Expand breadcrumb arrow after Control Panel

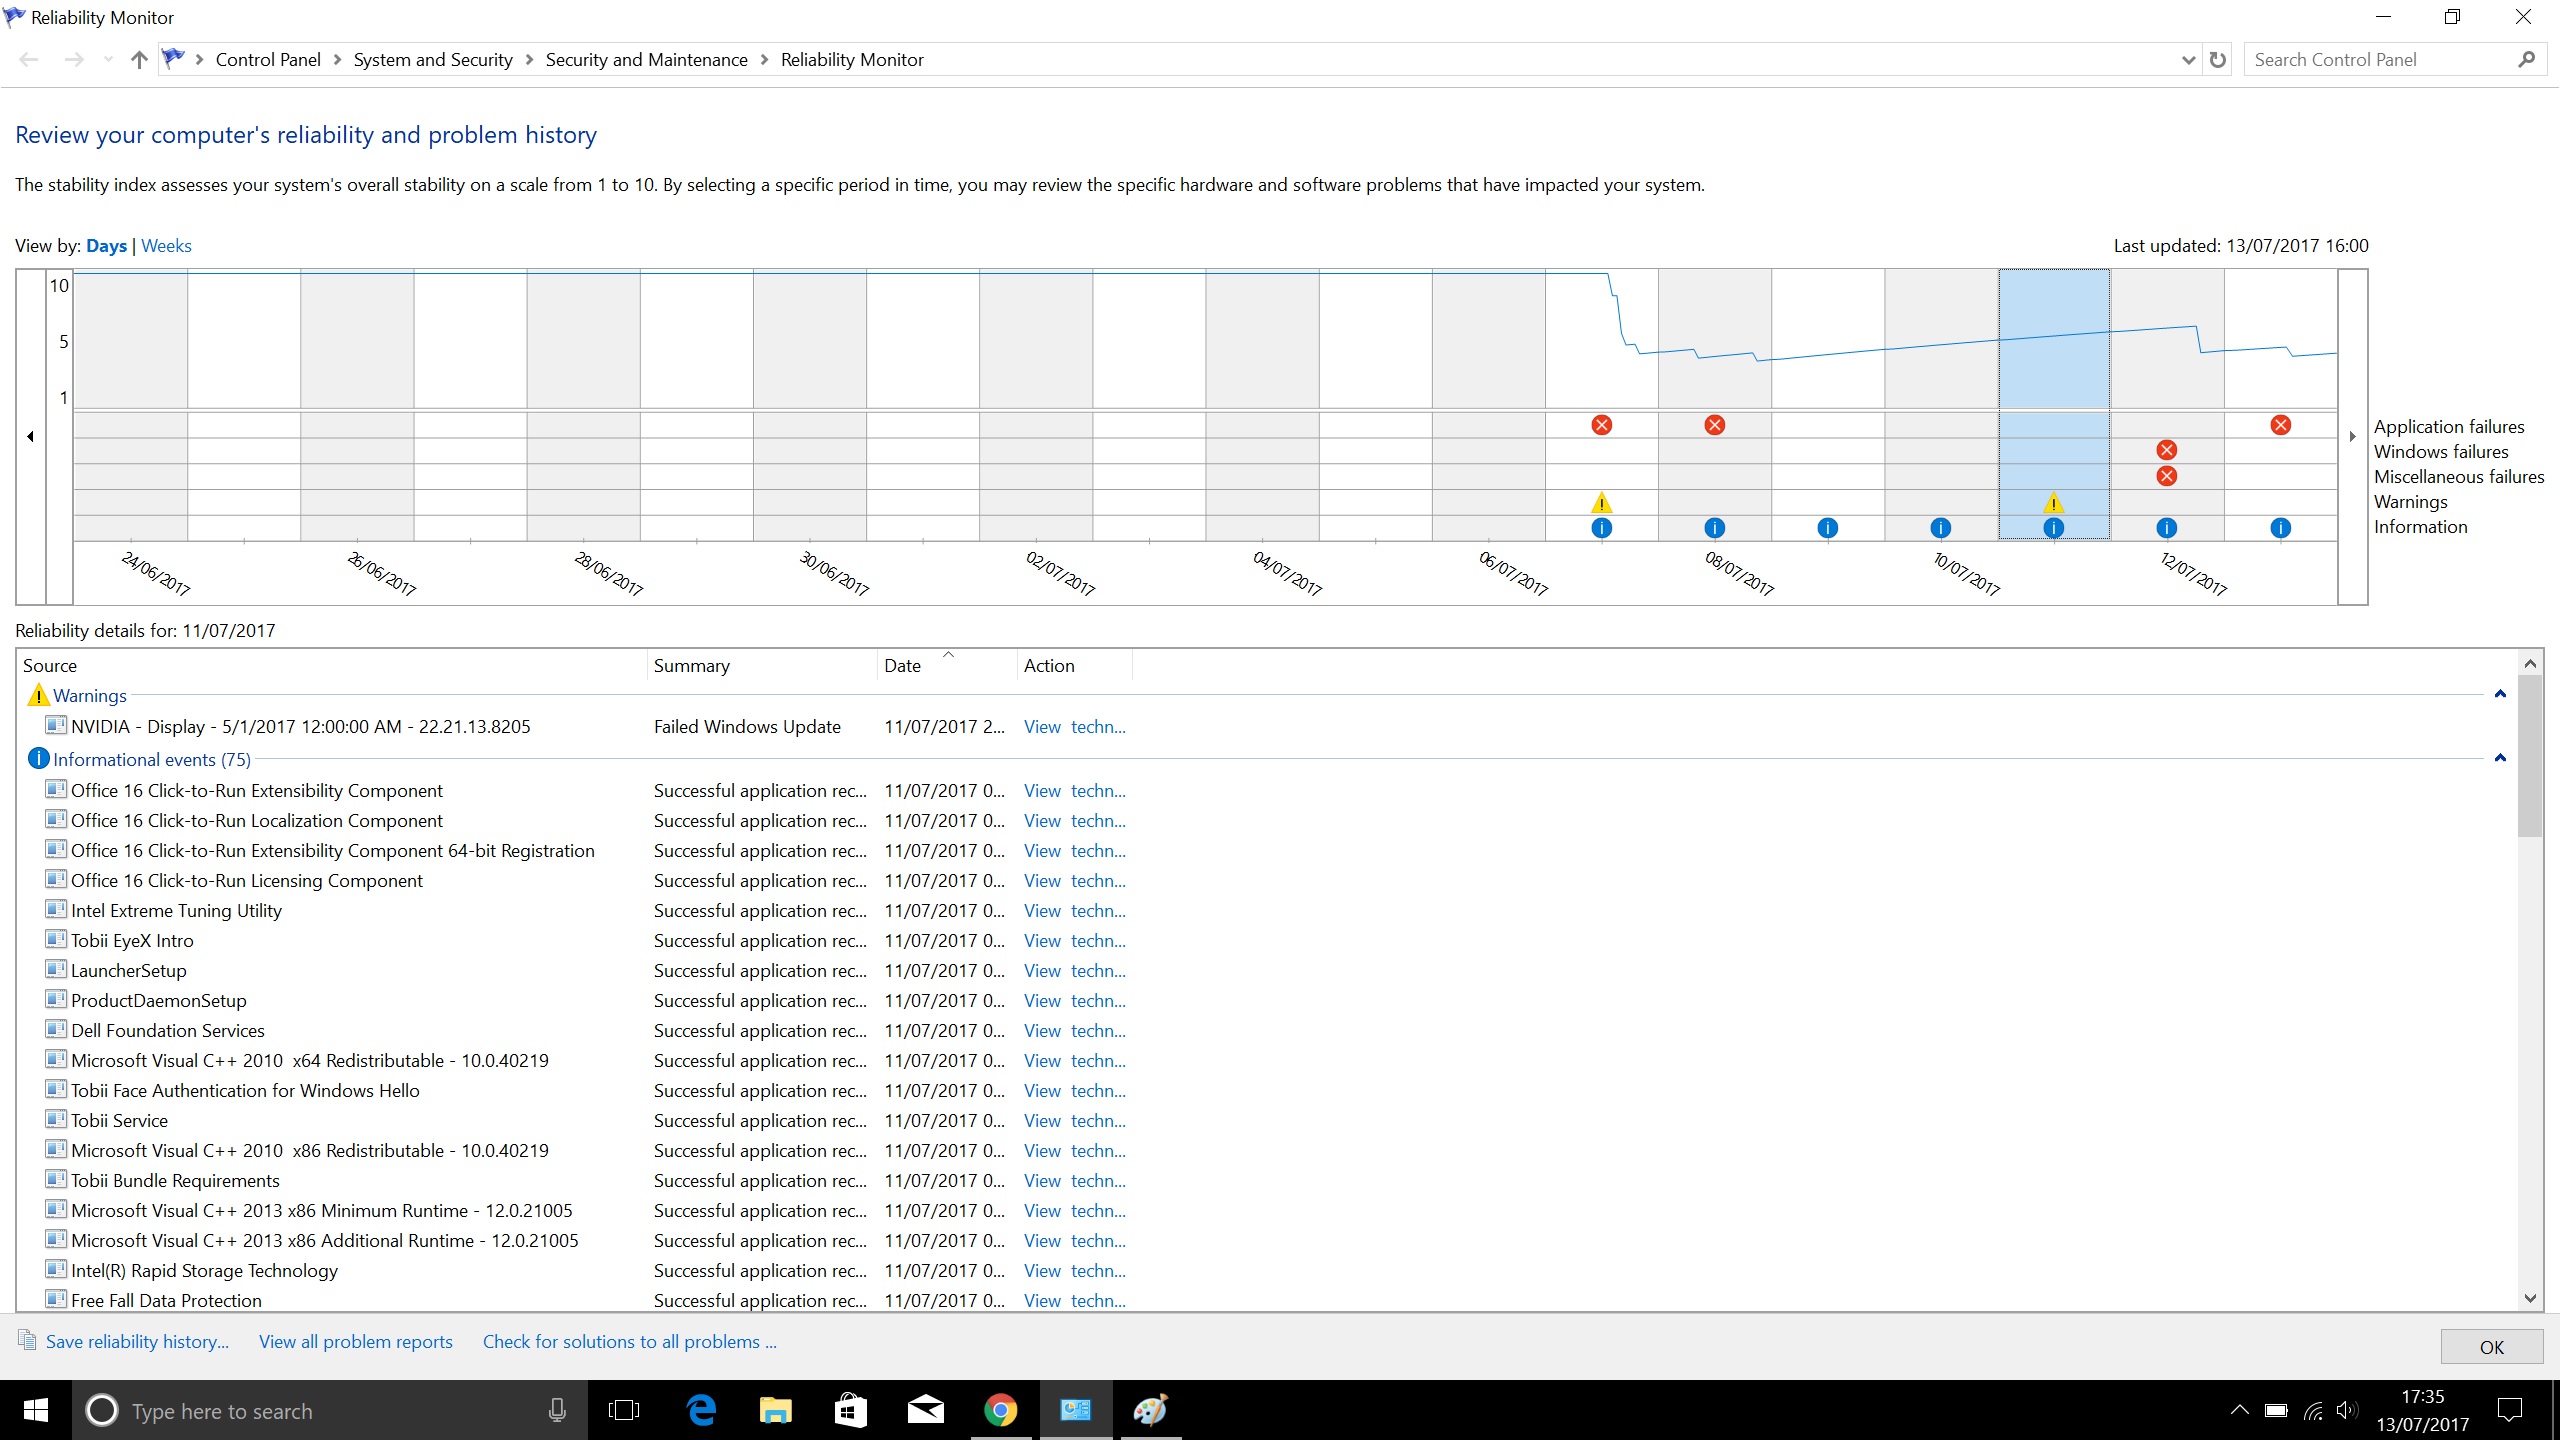click(x=337, y=60)
